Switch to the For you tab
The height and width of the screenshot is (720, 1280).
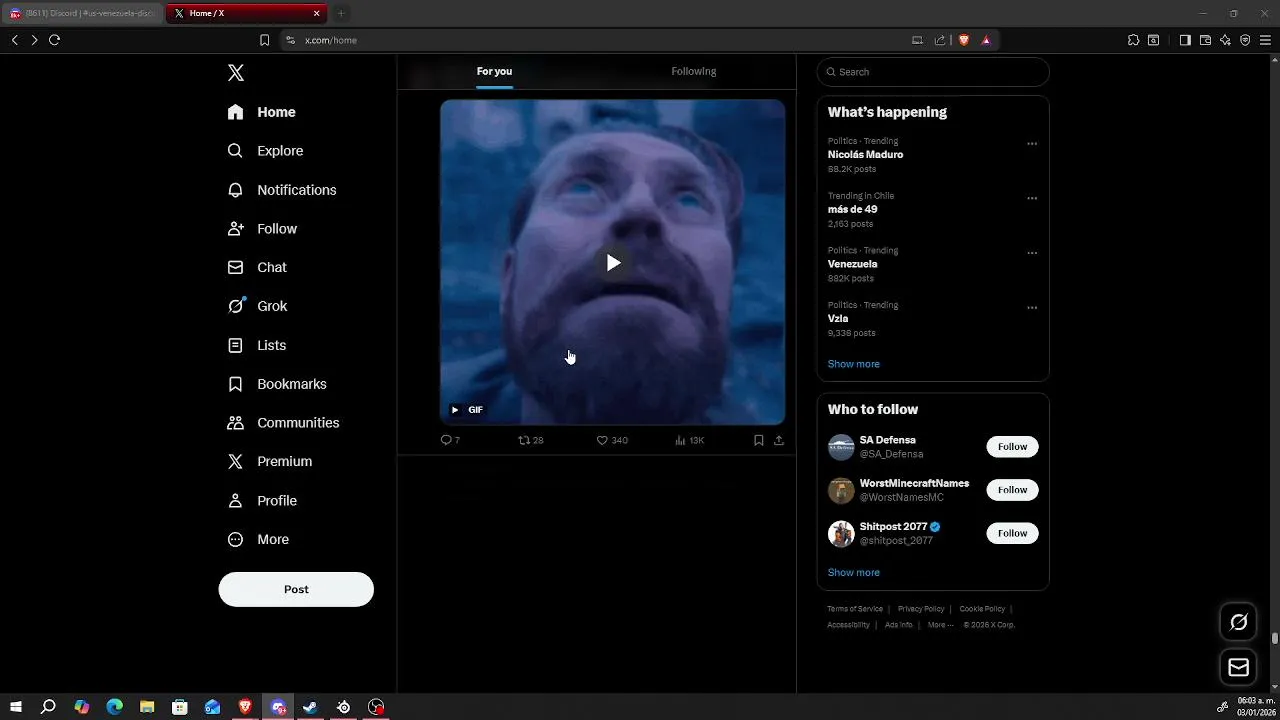(494, 71)
